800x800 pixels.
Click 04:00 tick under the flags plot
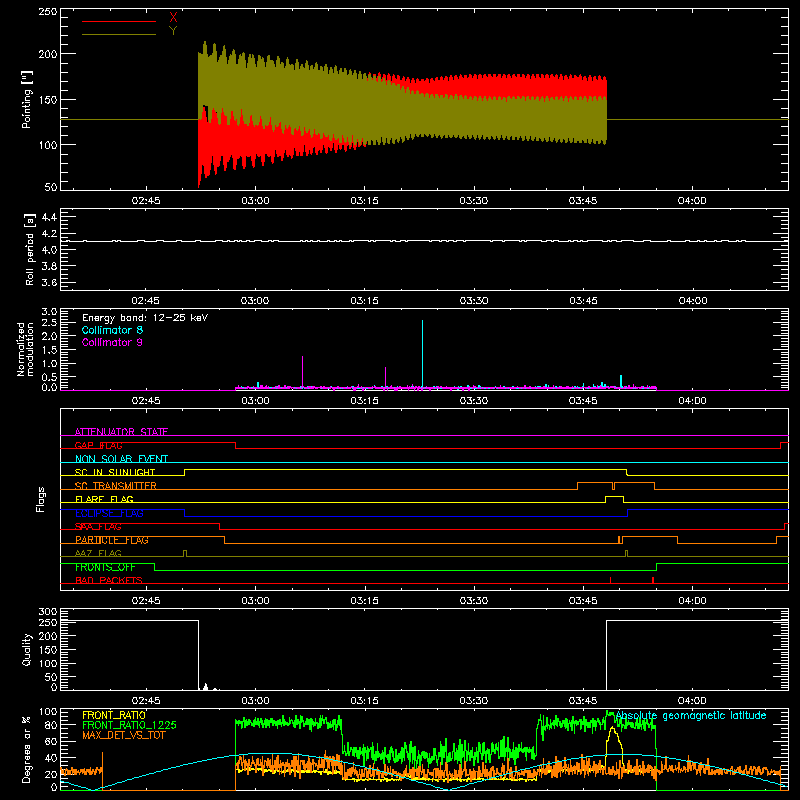coord(692,601)
